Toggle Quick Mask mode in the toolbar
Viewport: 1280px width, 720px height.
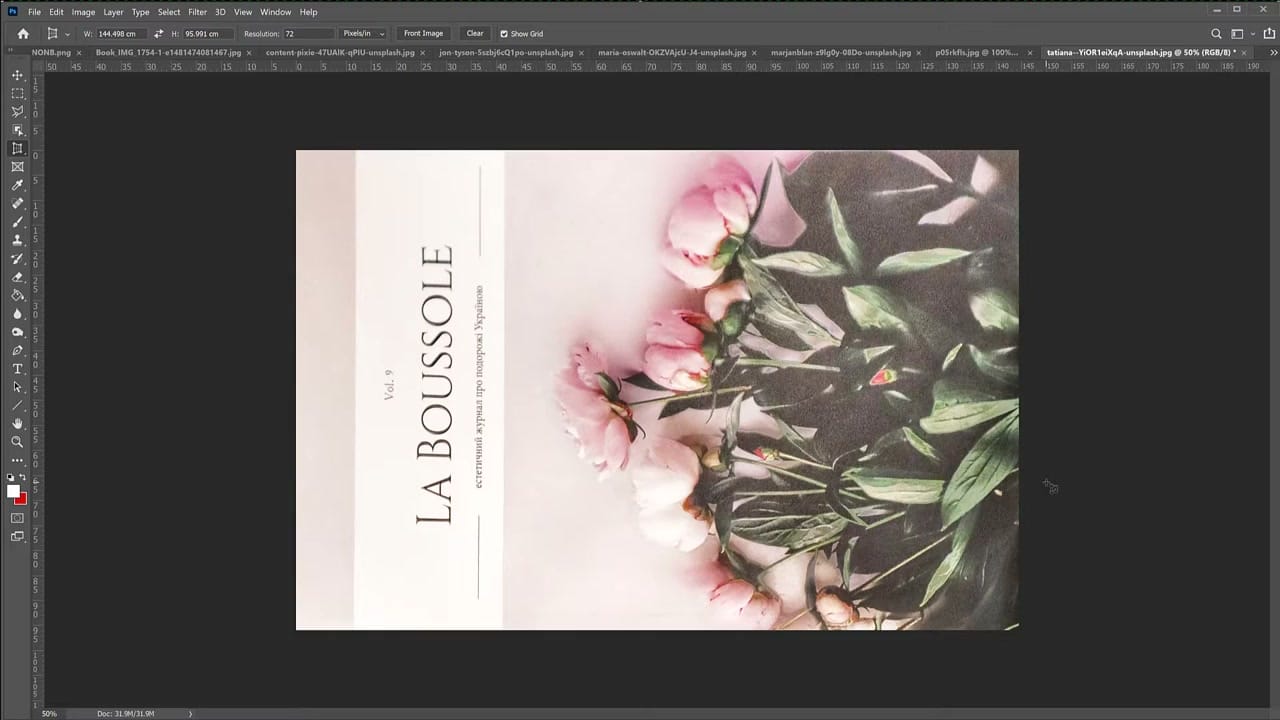click(17, 518)
